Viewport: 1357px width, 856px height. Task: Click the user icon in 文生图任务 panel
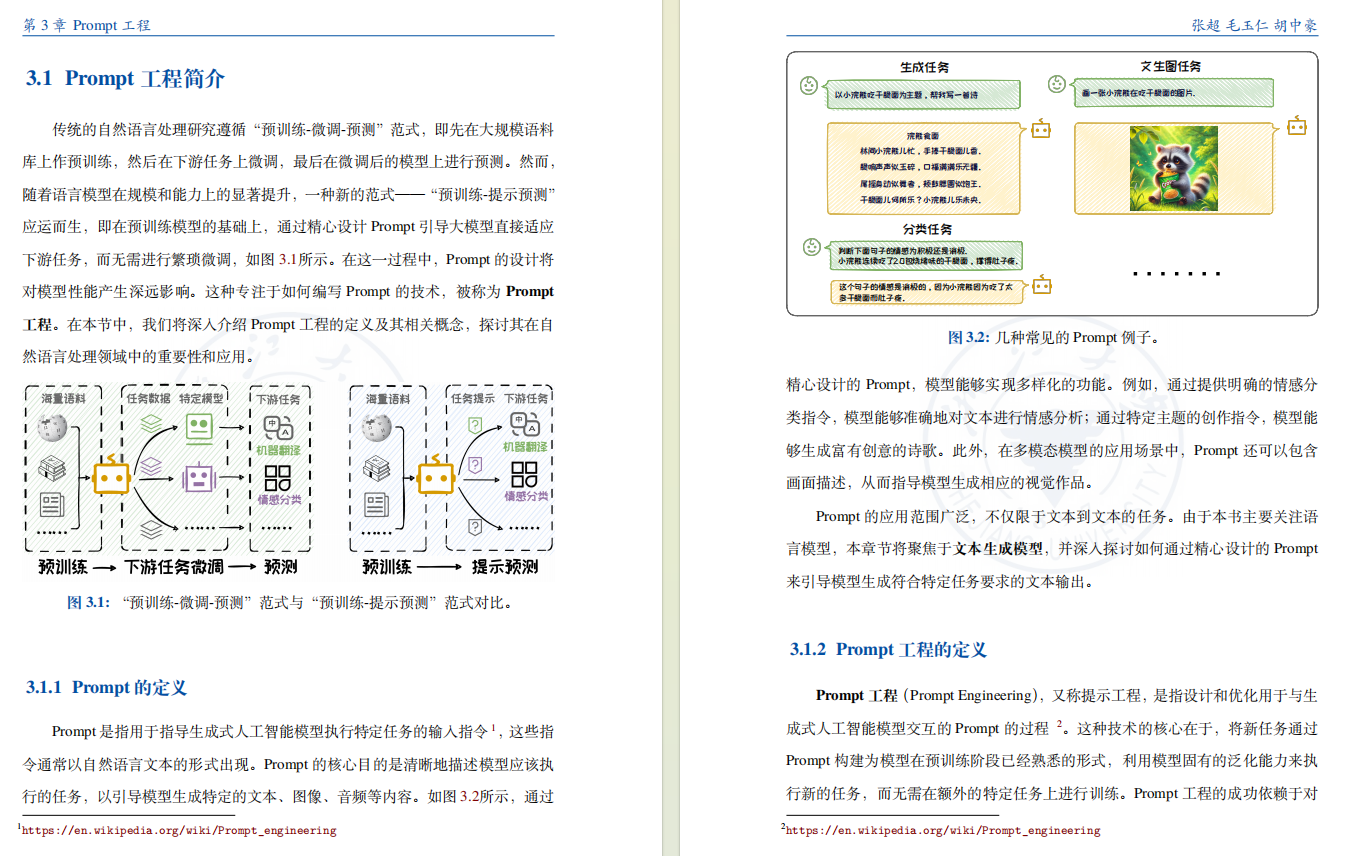click(x=1056, y=85)
